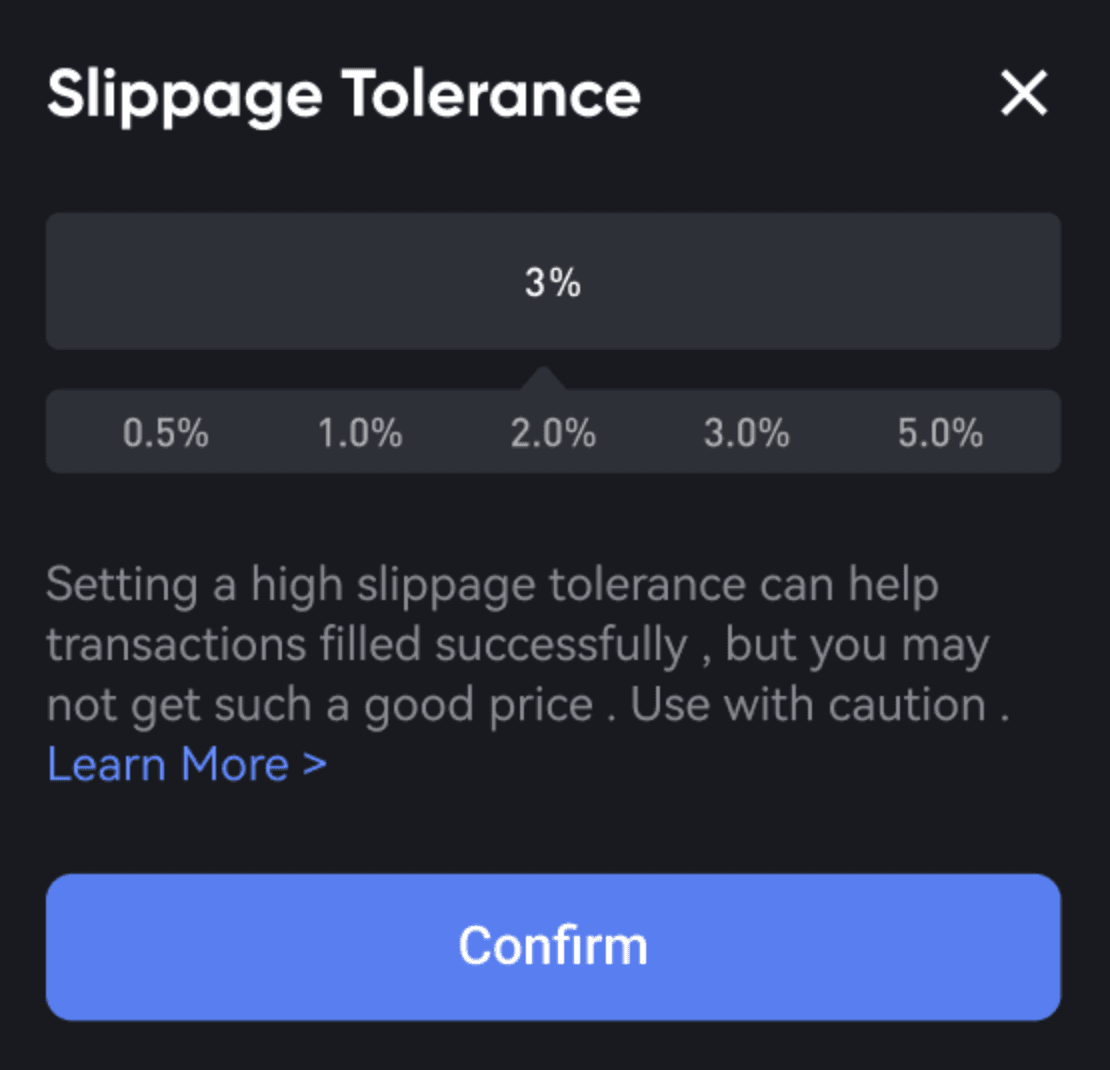This screenshot has width=1110, height=1070.
Task: Click the custom slippage input showing 3%
Action: [553, 282]
